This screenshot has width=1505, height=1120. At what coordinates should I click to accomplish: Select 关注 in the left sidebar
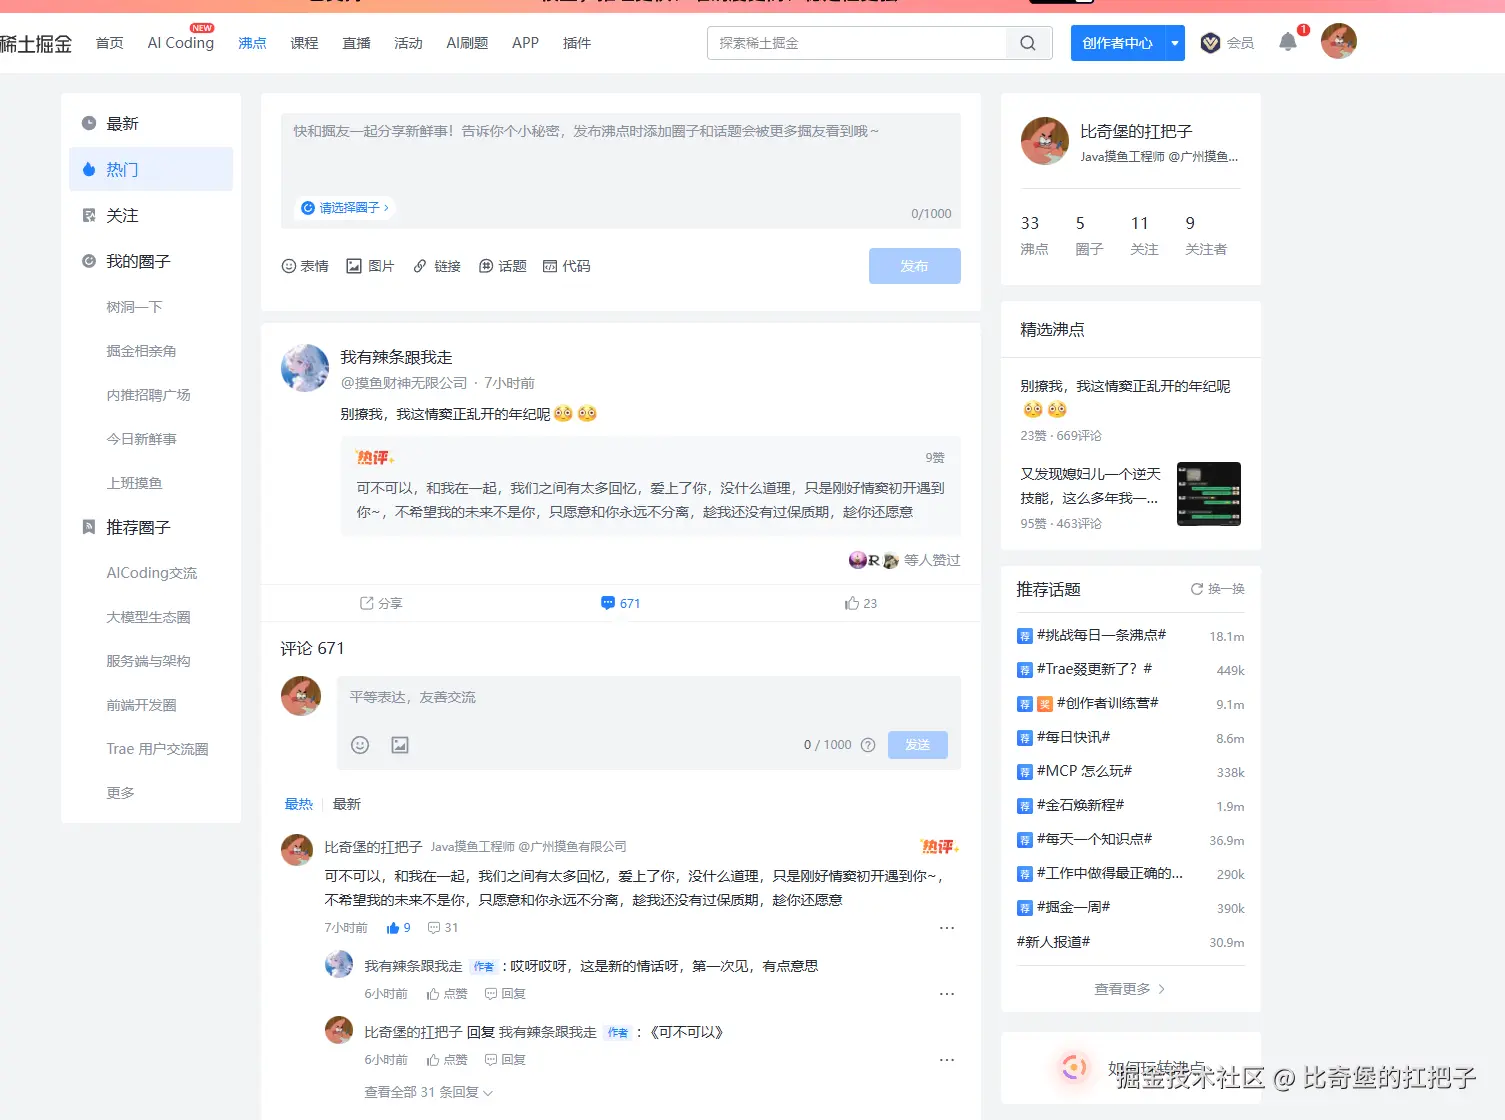click(x=122, y=215)
